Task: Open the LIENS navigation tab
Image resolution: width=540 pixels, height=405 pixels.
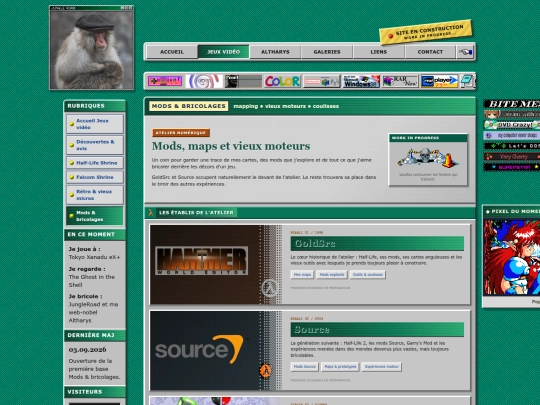Action: [378, 52]
